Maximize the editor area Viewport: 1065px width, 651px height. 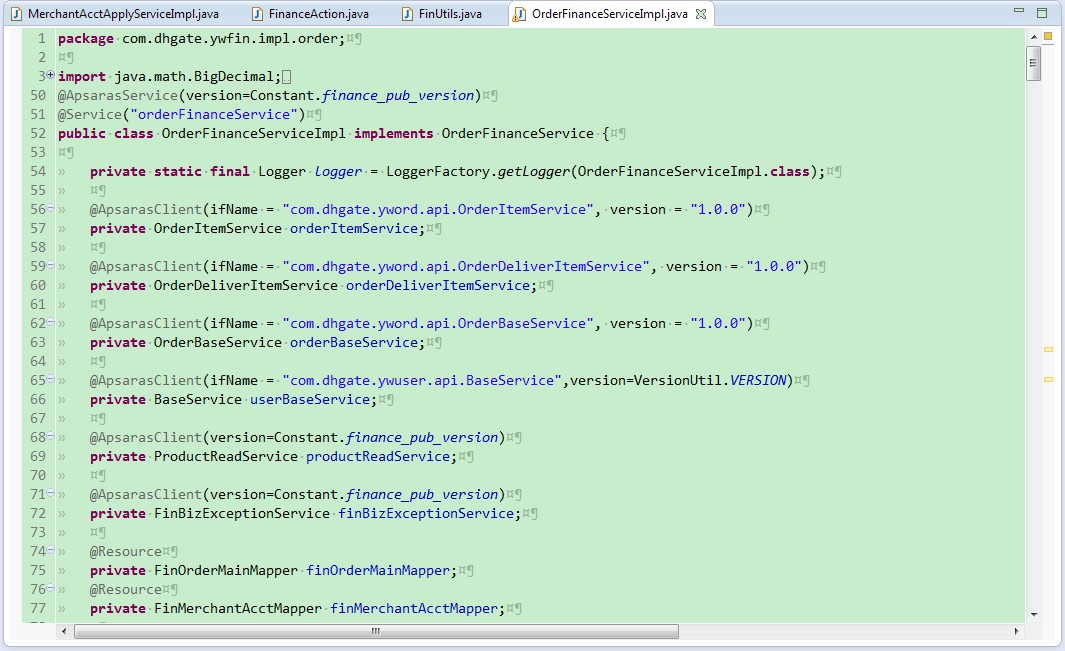[x=1042, y=12]
